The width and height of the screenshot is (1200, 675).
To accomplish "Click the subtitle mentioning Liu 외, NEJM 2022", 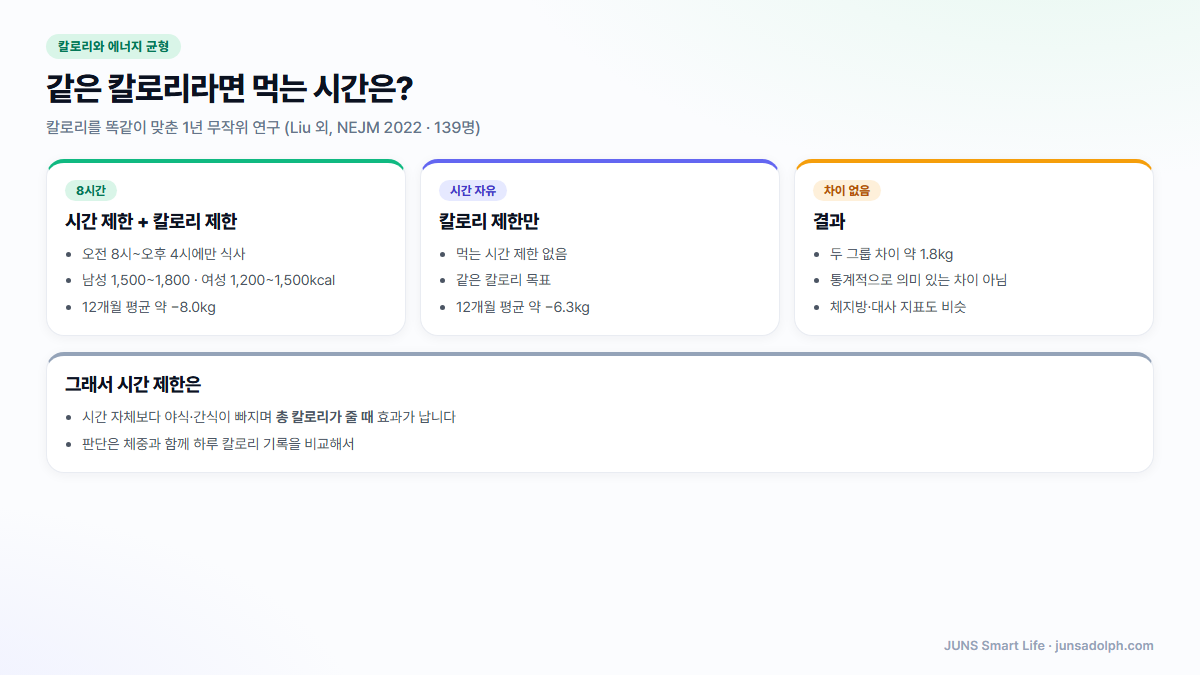I will coord(264,128).
